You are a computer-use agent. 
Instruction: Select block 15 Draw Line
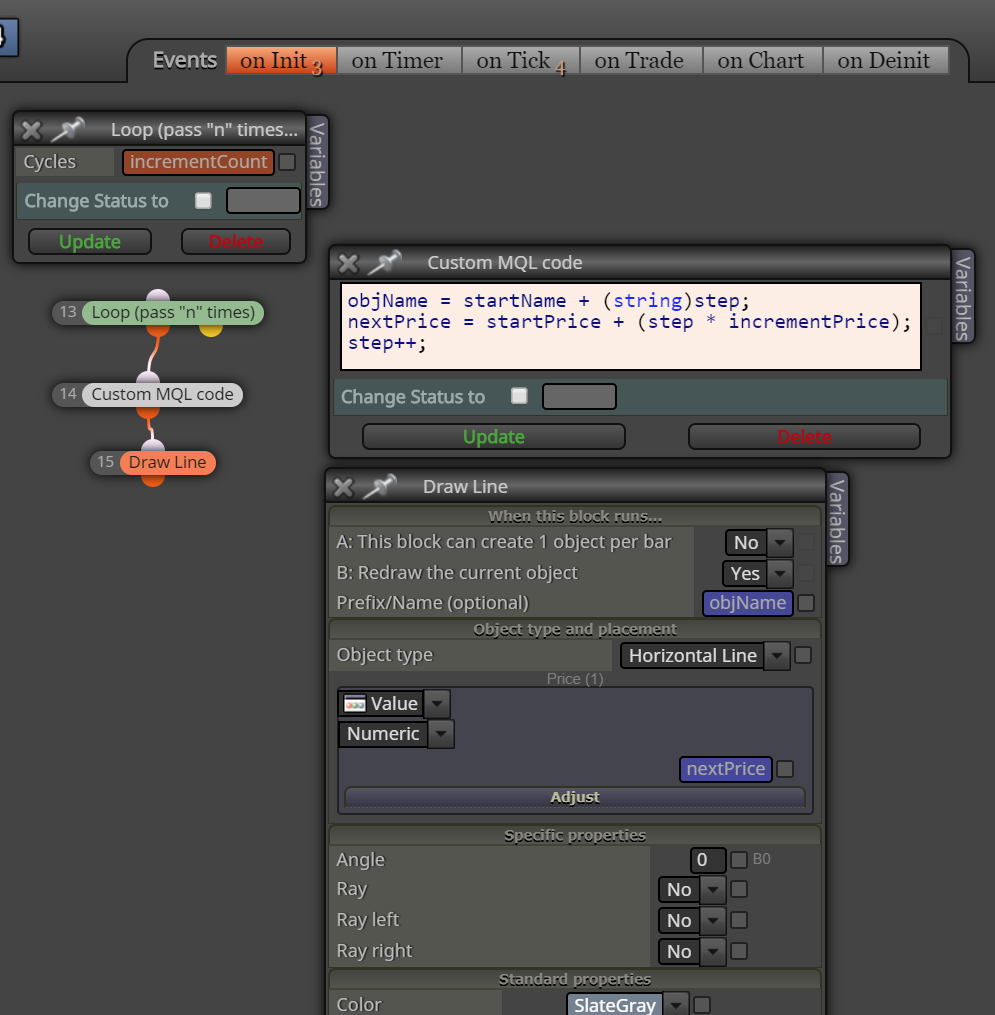click(x=167, y=463)
